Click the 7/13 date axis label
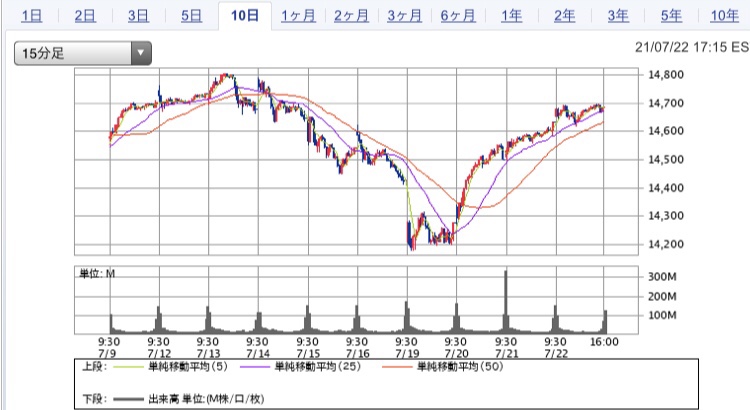The height and width of the screenshot is (410, 750). pos(209,354)
